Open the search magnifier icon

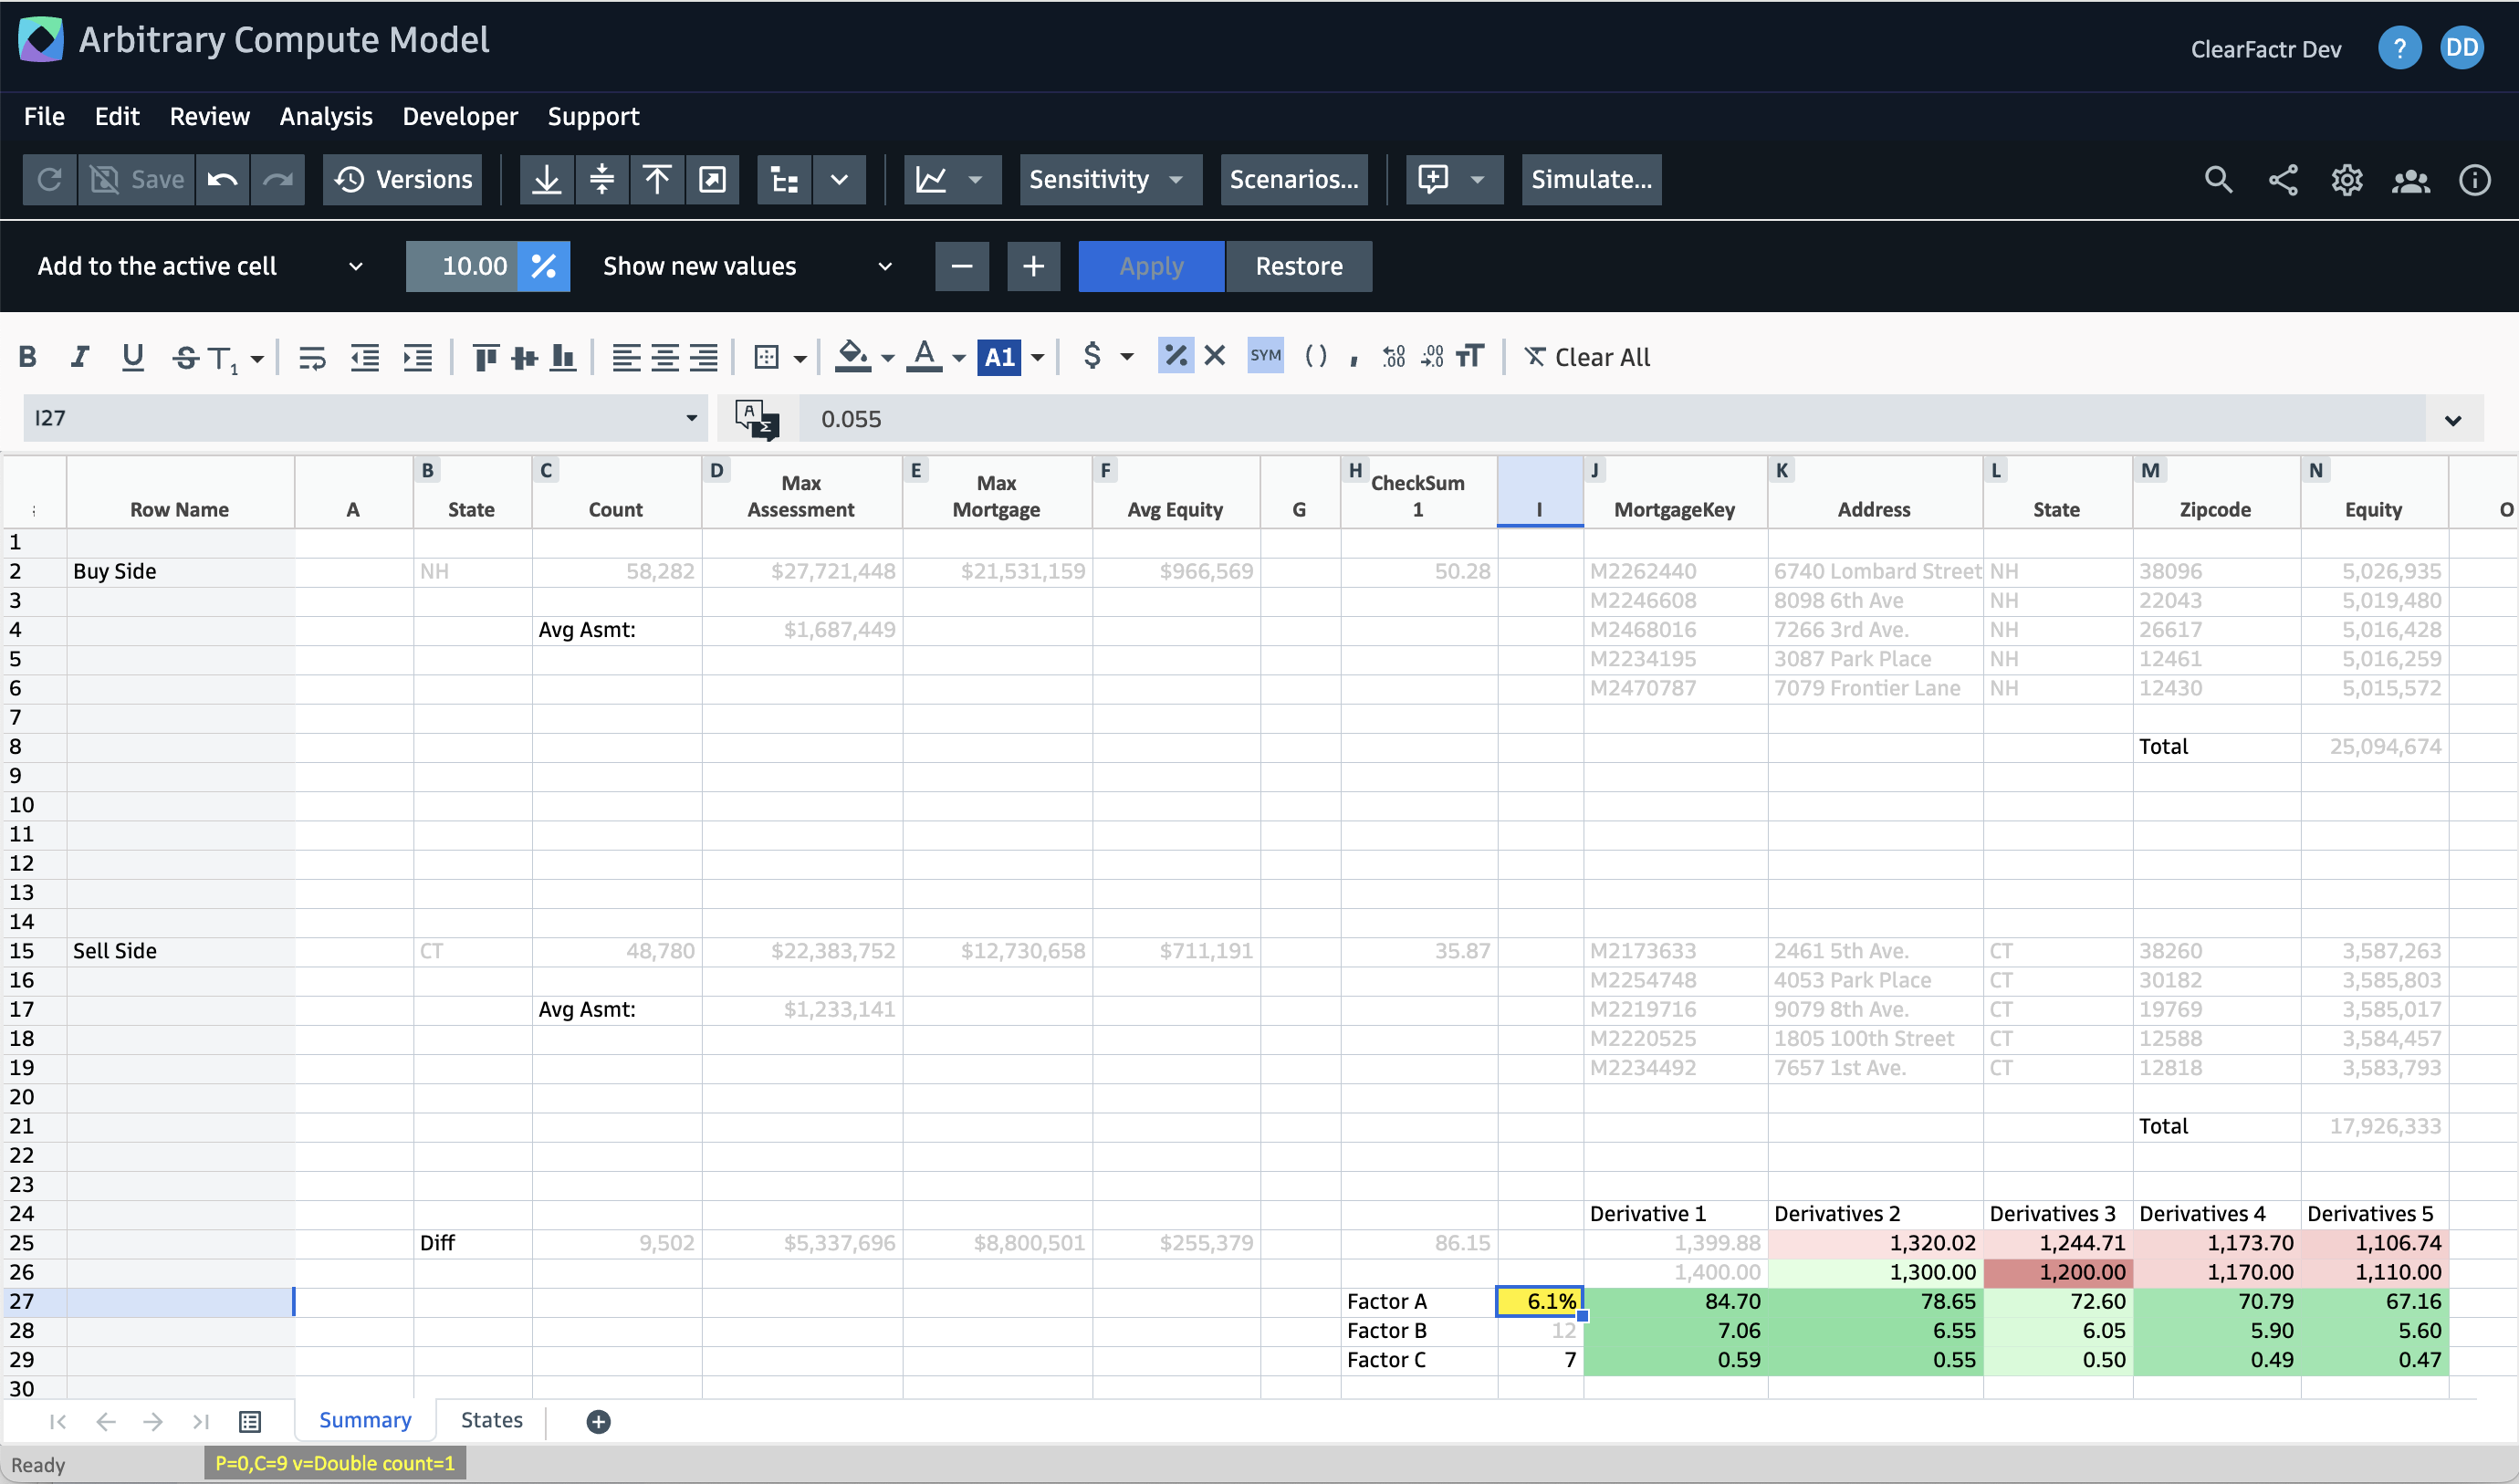tap(2217, 179)
